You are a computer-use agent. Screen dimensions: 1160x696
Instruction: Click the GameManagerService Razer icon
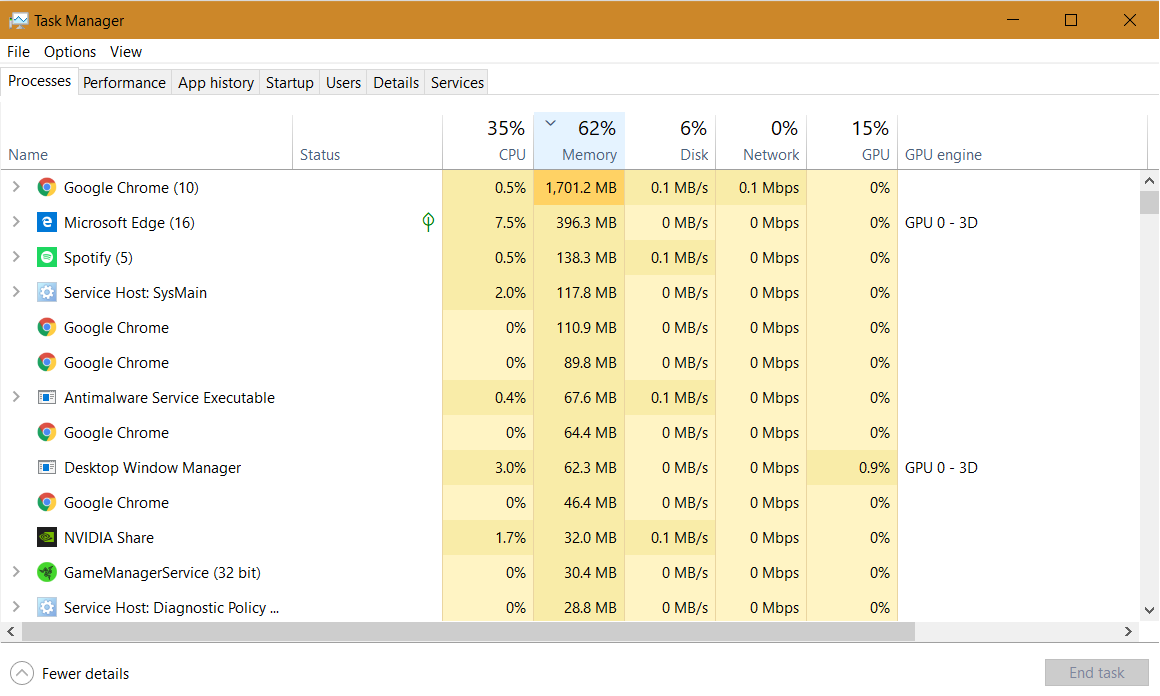pyautogui.click(x=47, y=572)
